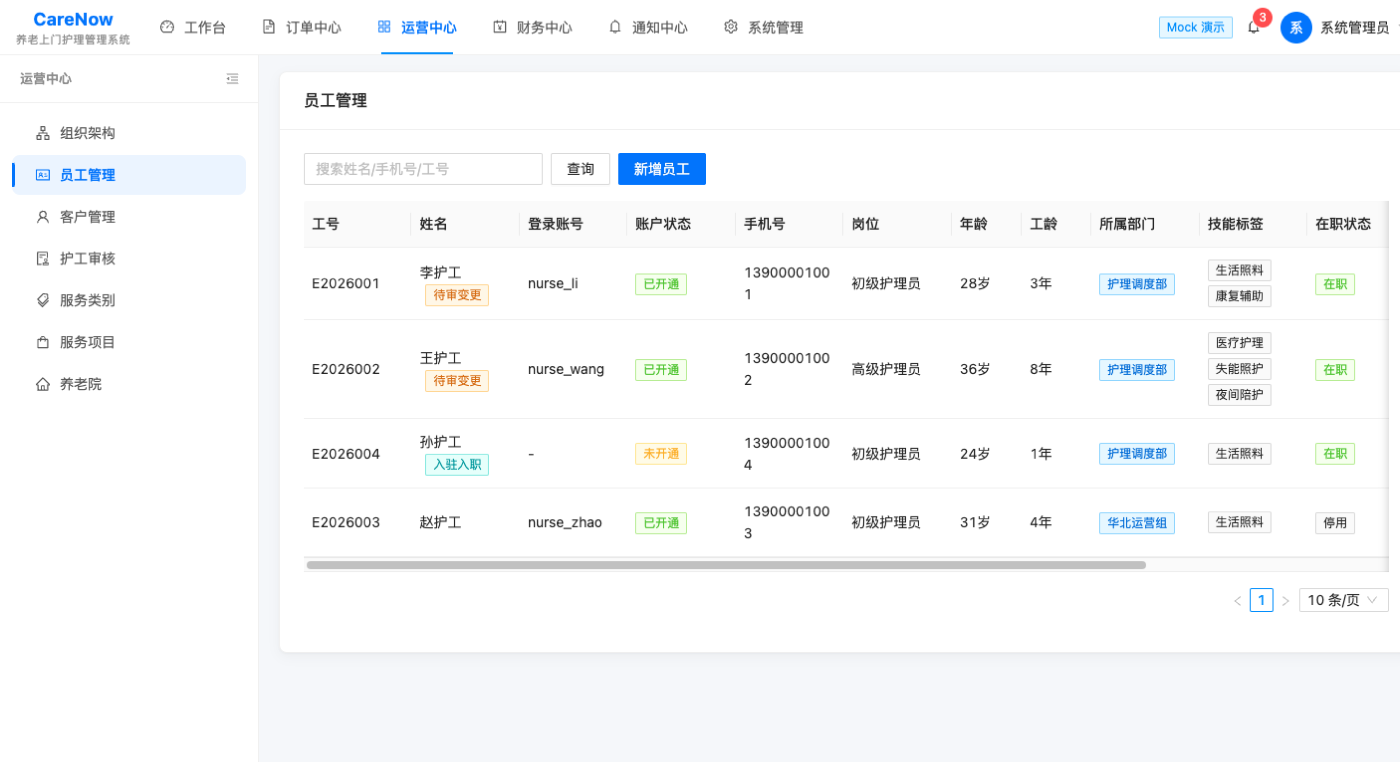Viewport: 1400px width, 762px height.
Task: Click the 系统管理员 user name
Action: click(1355, 28)
